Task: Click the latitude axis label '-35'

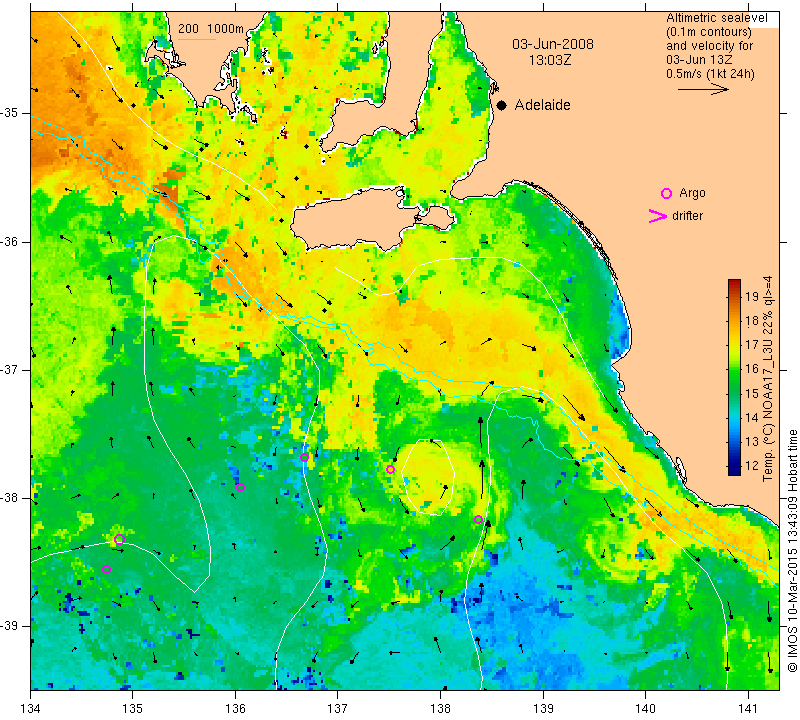Action: click(x=10, y=113)
